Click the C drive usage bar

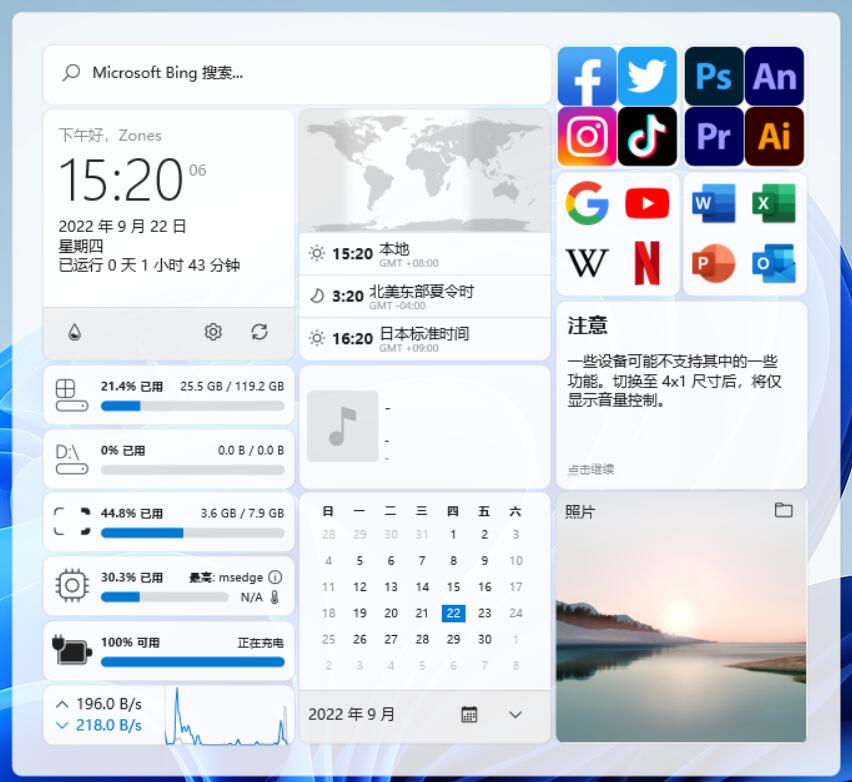[x=192, y=406]
